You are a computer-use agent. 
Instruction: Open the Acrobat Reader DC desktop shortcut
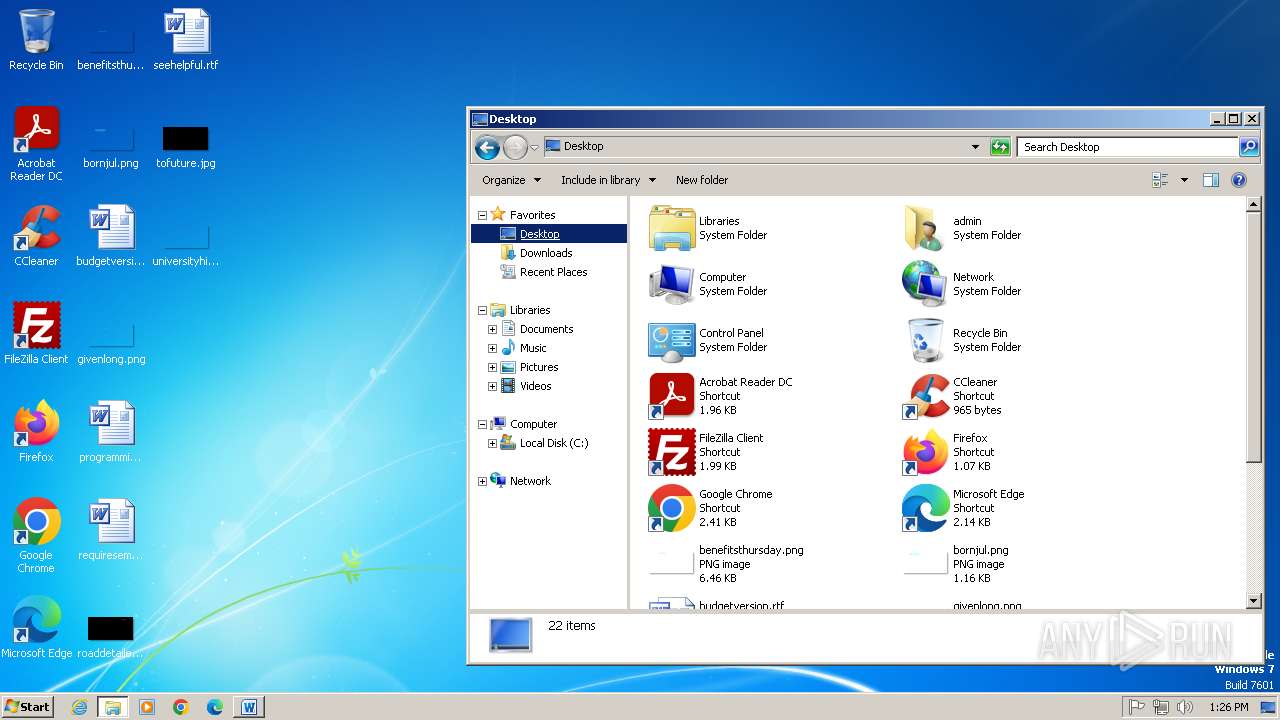pos(36,144)
